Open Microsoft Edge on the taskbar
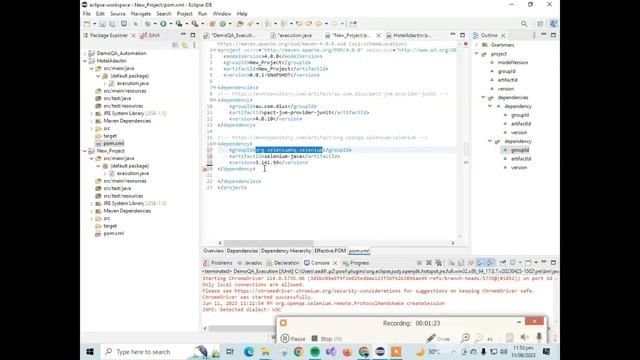 pyautogui.click(x=249, y=351)
